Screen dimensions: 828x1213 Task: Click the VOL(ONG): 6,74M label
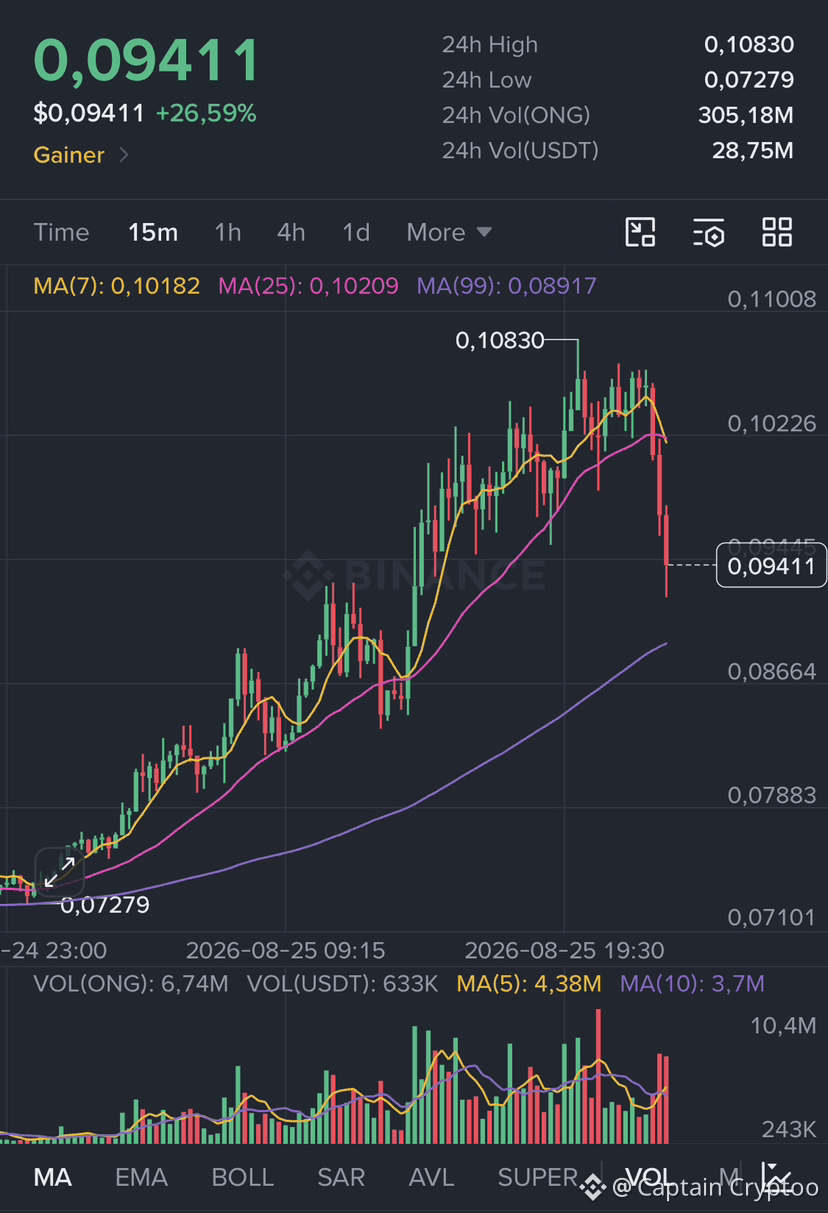(x=131, y=984)
